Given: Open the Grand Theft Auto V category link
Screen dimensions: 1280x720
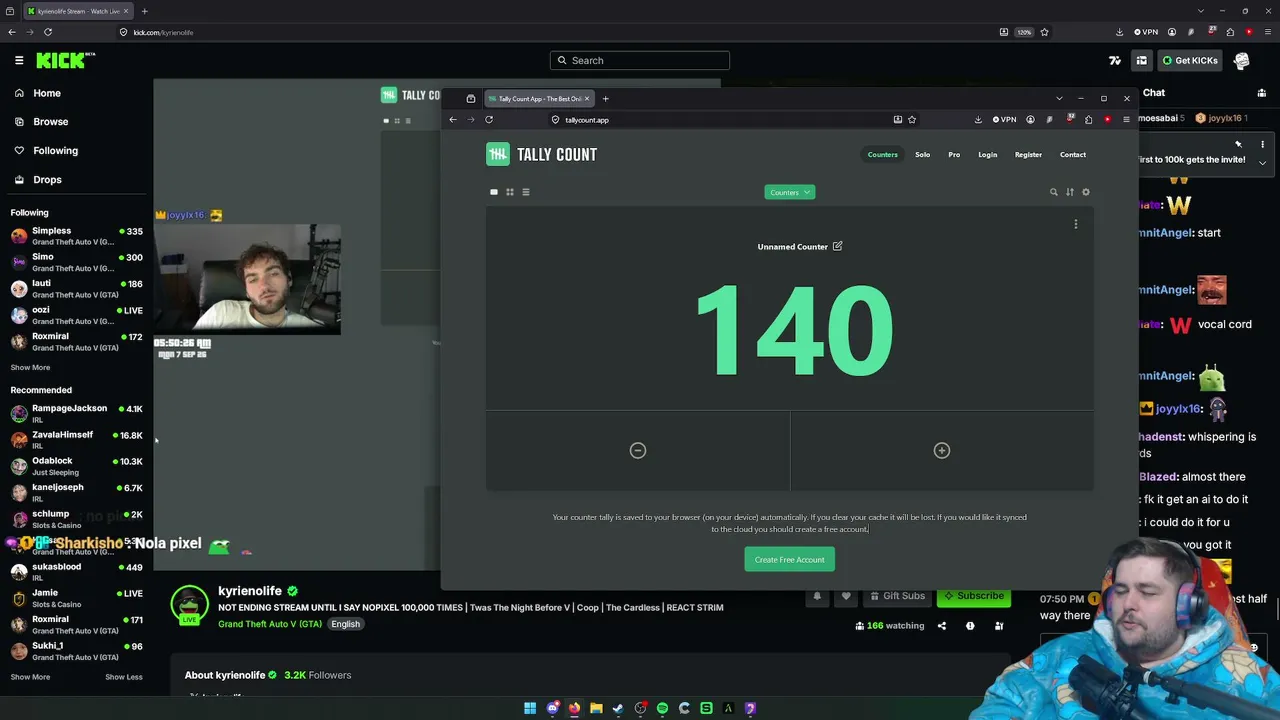Looking at the screenshot, I should pyautogui.click(x=270, y=624).
